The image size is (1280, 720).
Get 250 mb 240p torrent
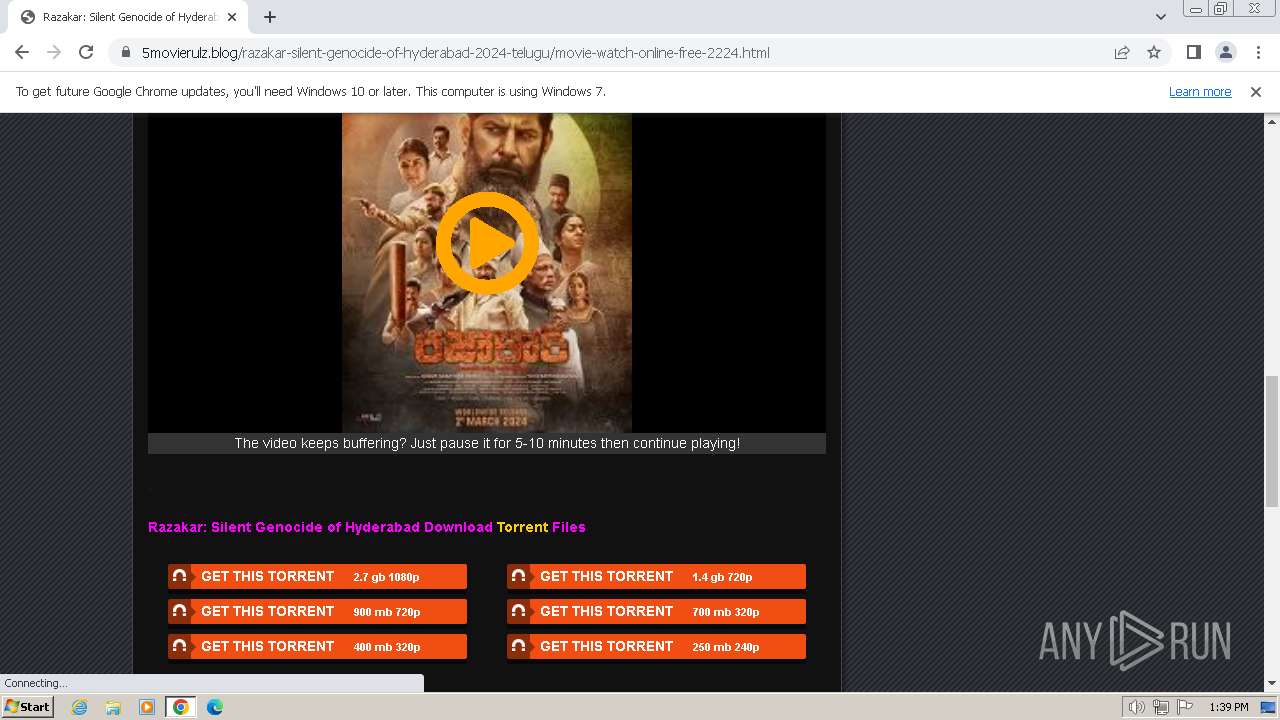pos(657,646)
